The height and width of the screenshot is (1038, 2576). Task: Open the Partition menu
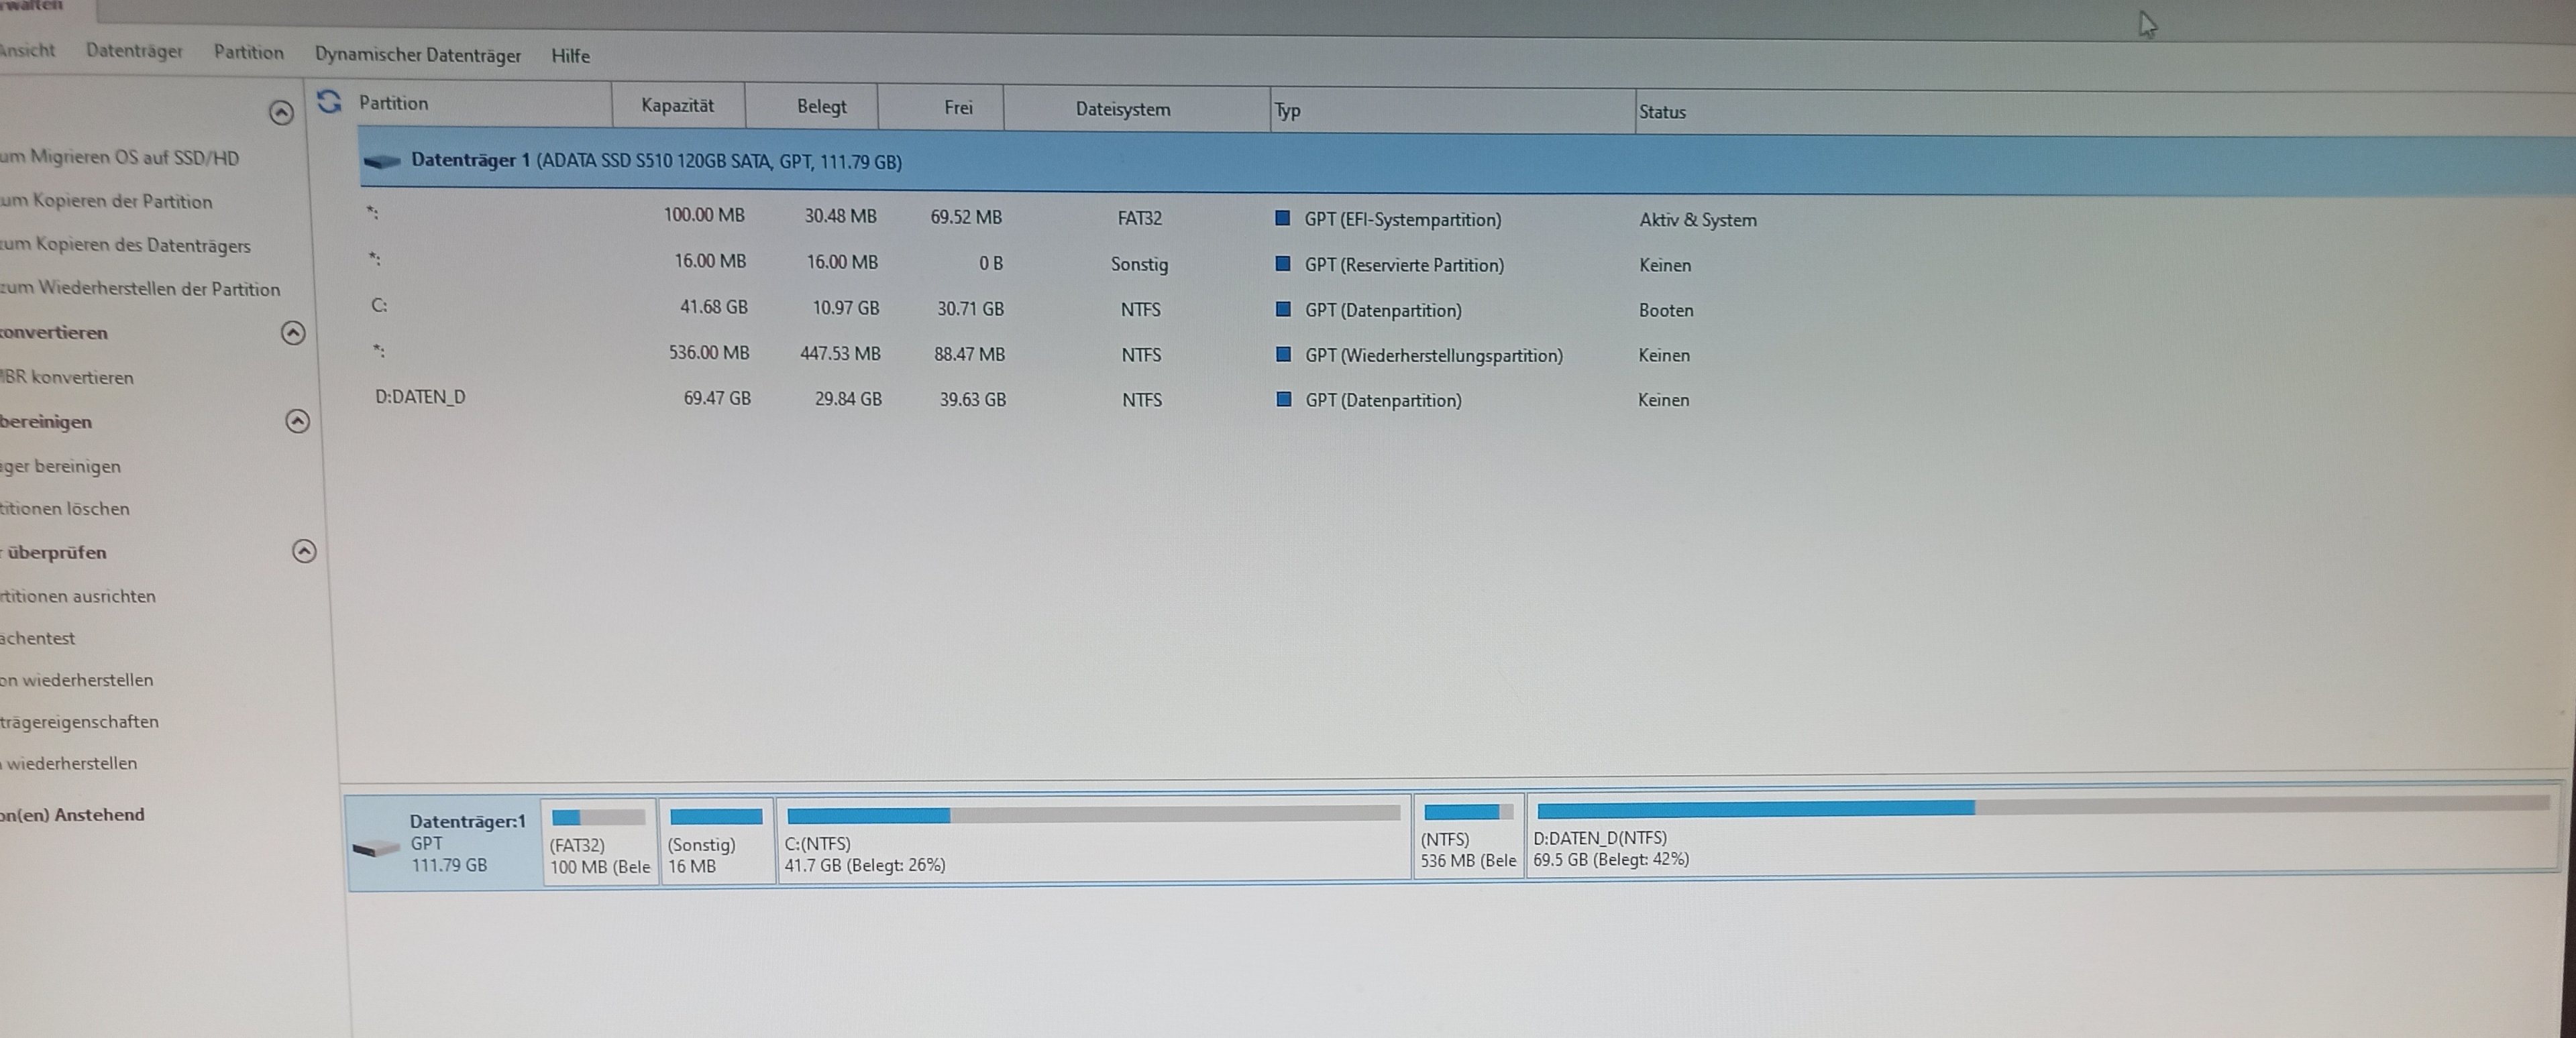pos(248,52)
